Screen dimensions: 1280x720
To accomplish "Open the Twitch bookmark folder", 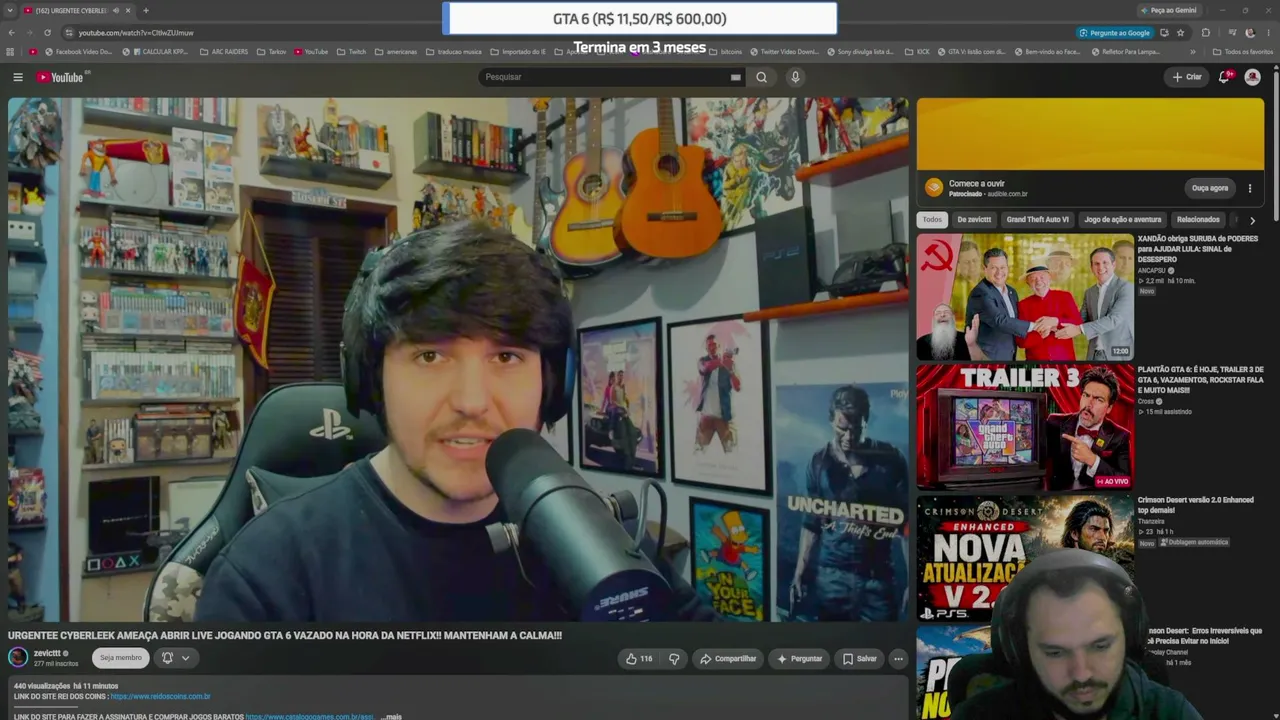I will (x=351, y=52).
